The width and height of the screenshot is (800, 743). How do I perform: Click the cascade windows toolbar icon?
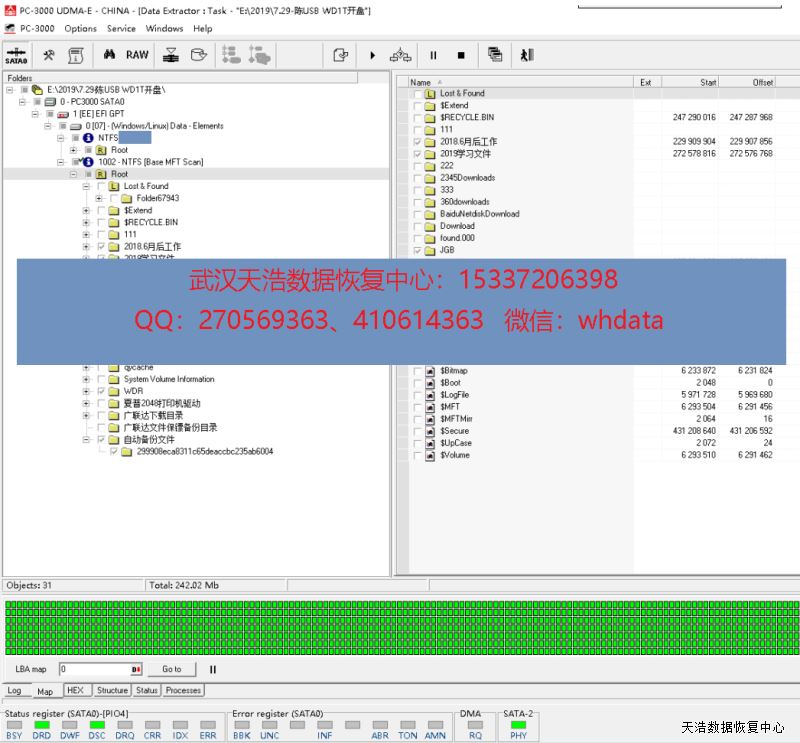(x=495, y=55)
